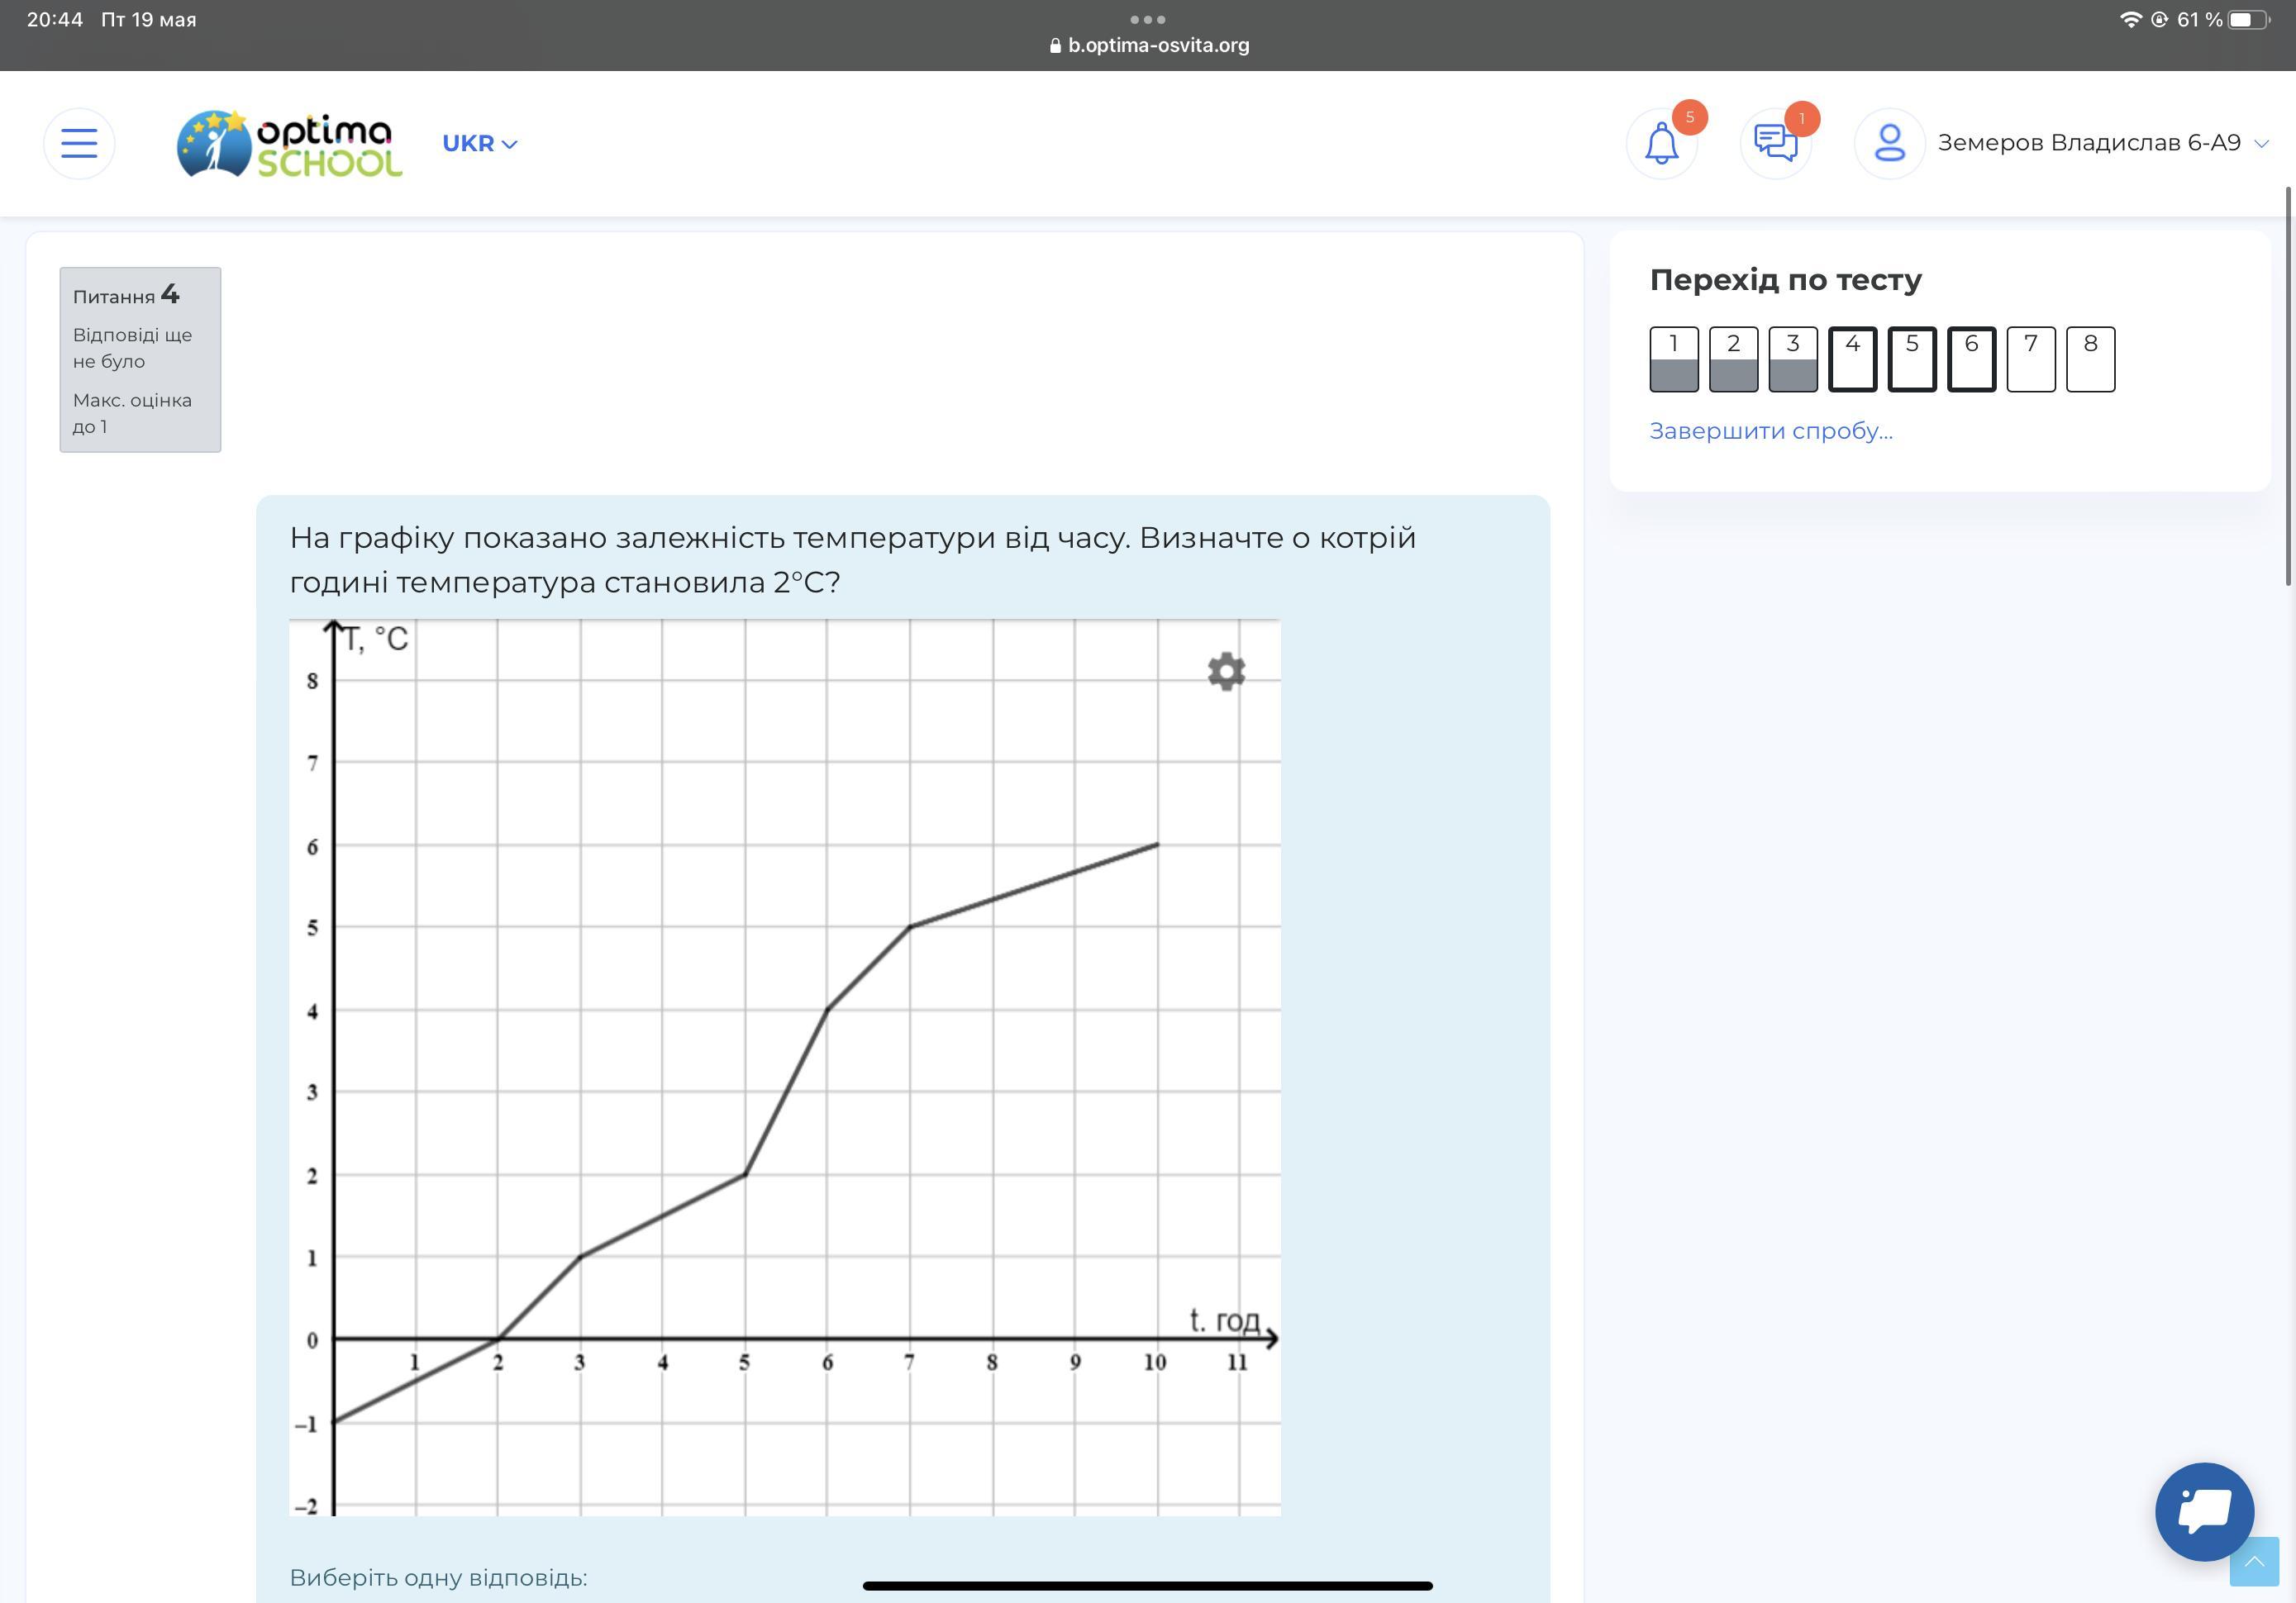The width and height of the screenshot is (2296, 1603).
Task: Click the temperature graph image
Action: (785, 1067)
